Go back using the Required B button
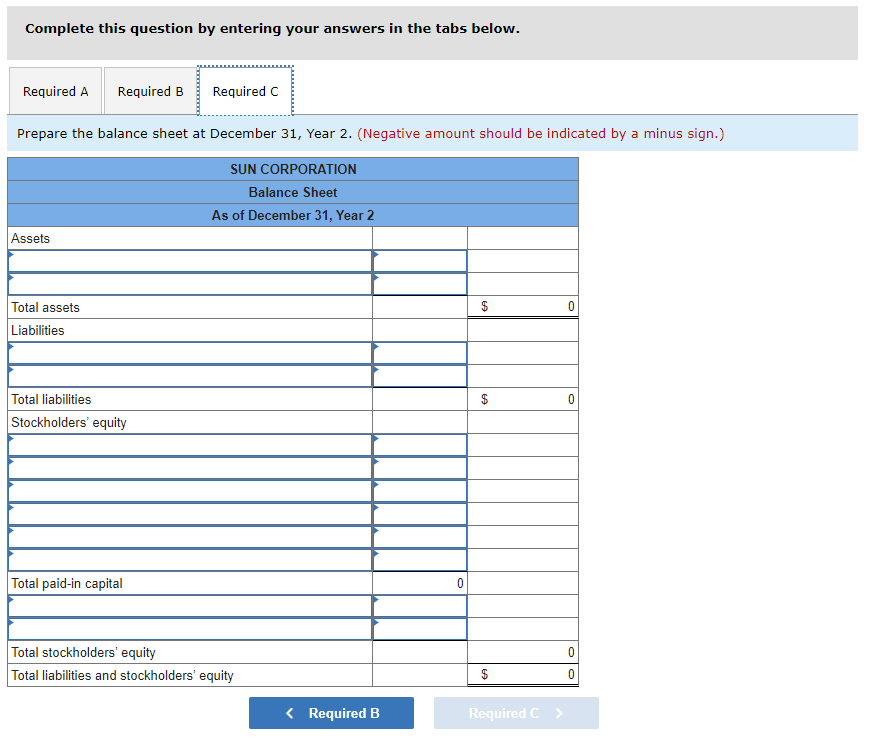 click(x=331, y=713)
